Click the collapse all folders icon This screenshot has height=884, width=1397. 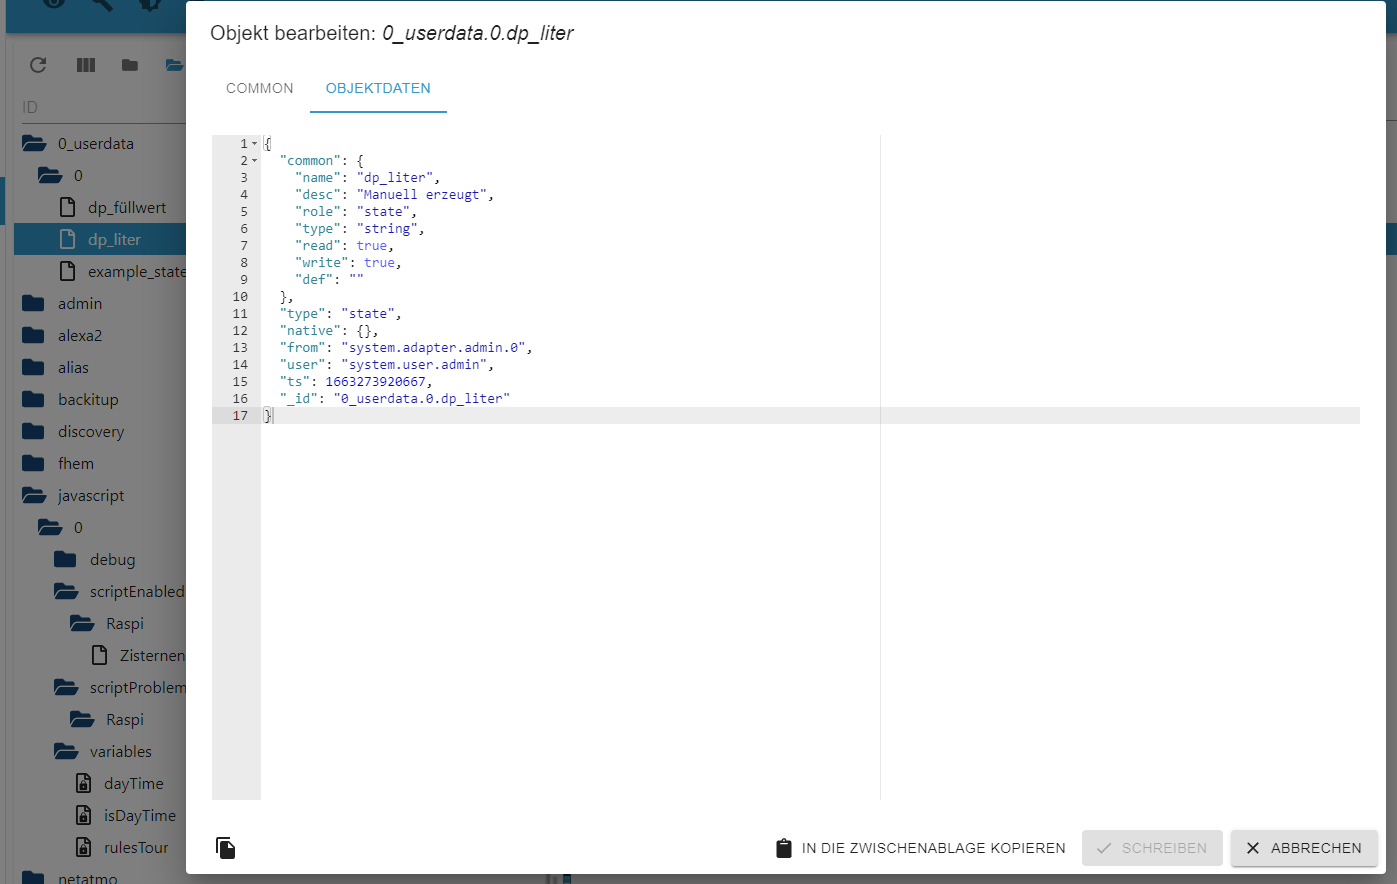click(130, 65)
